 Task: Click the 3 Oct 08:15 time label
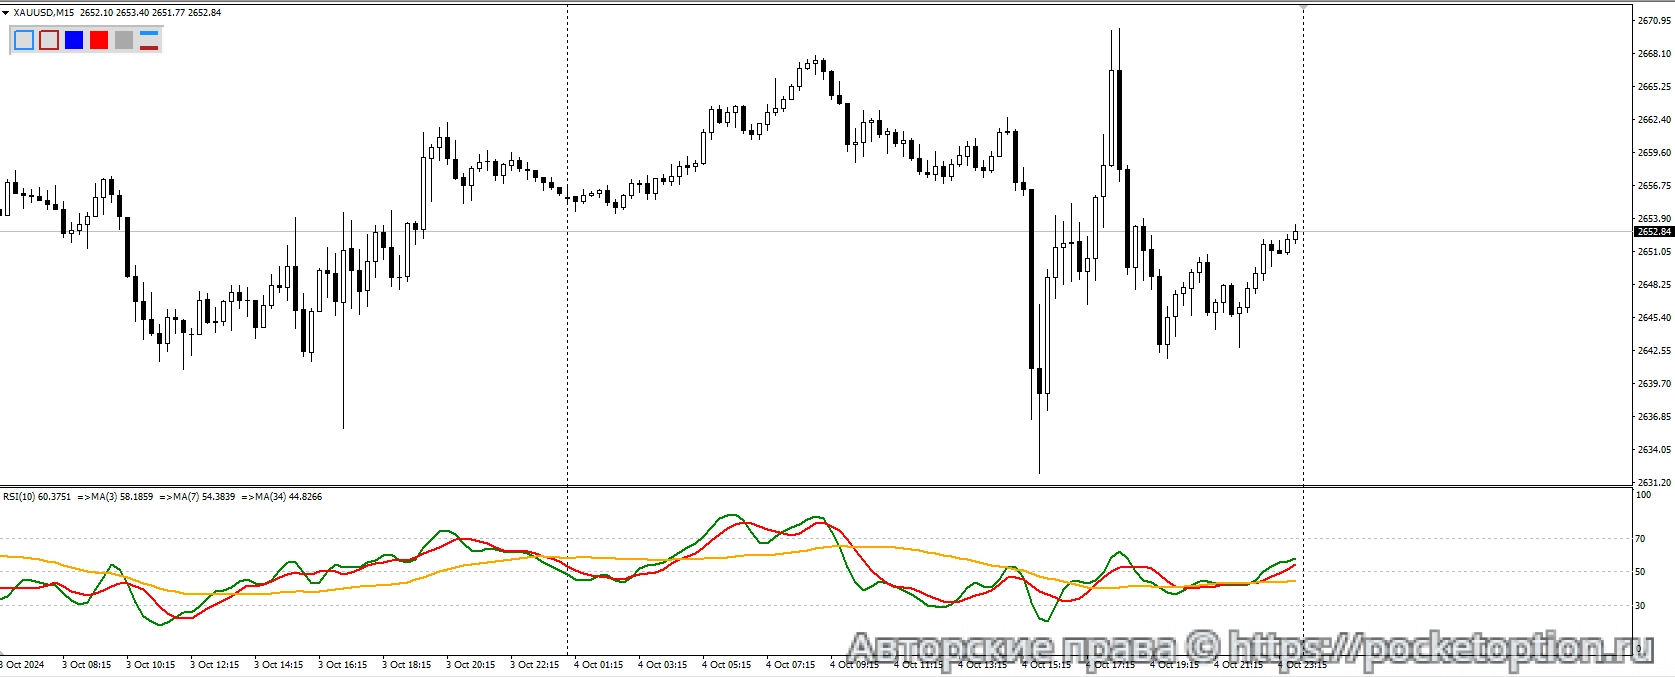point(86,665)
